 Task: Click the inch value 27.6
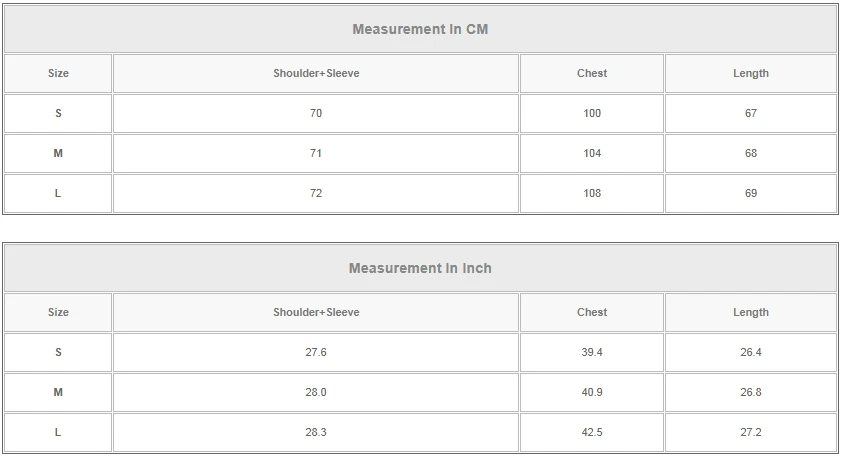click(316, 352)
